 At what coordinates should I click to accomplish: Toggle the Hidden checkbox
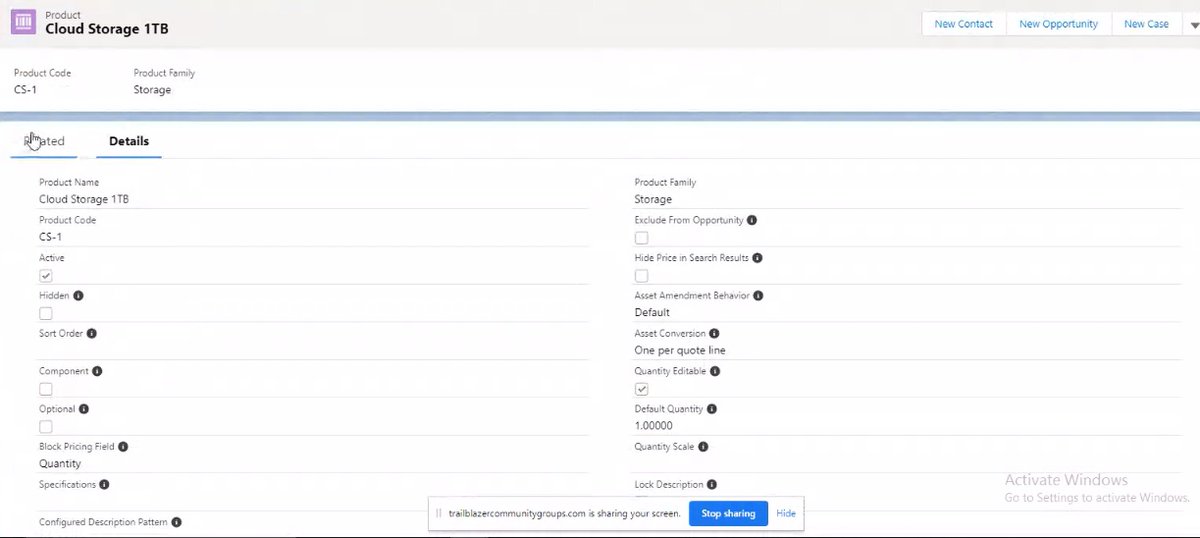click(x=46, y=314)
